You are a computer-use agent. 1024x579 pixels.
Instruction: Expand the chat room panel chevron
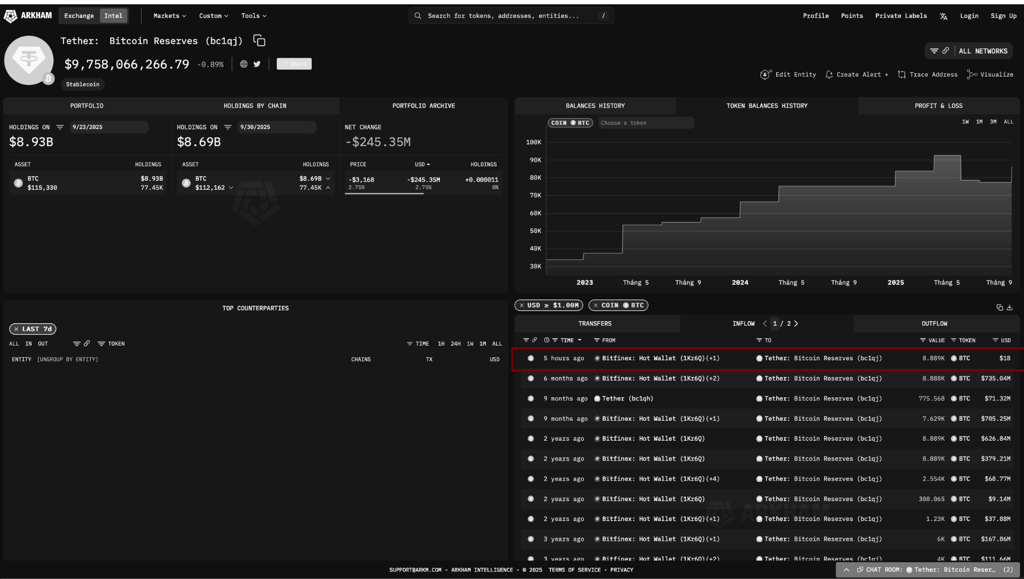846,570
